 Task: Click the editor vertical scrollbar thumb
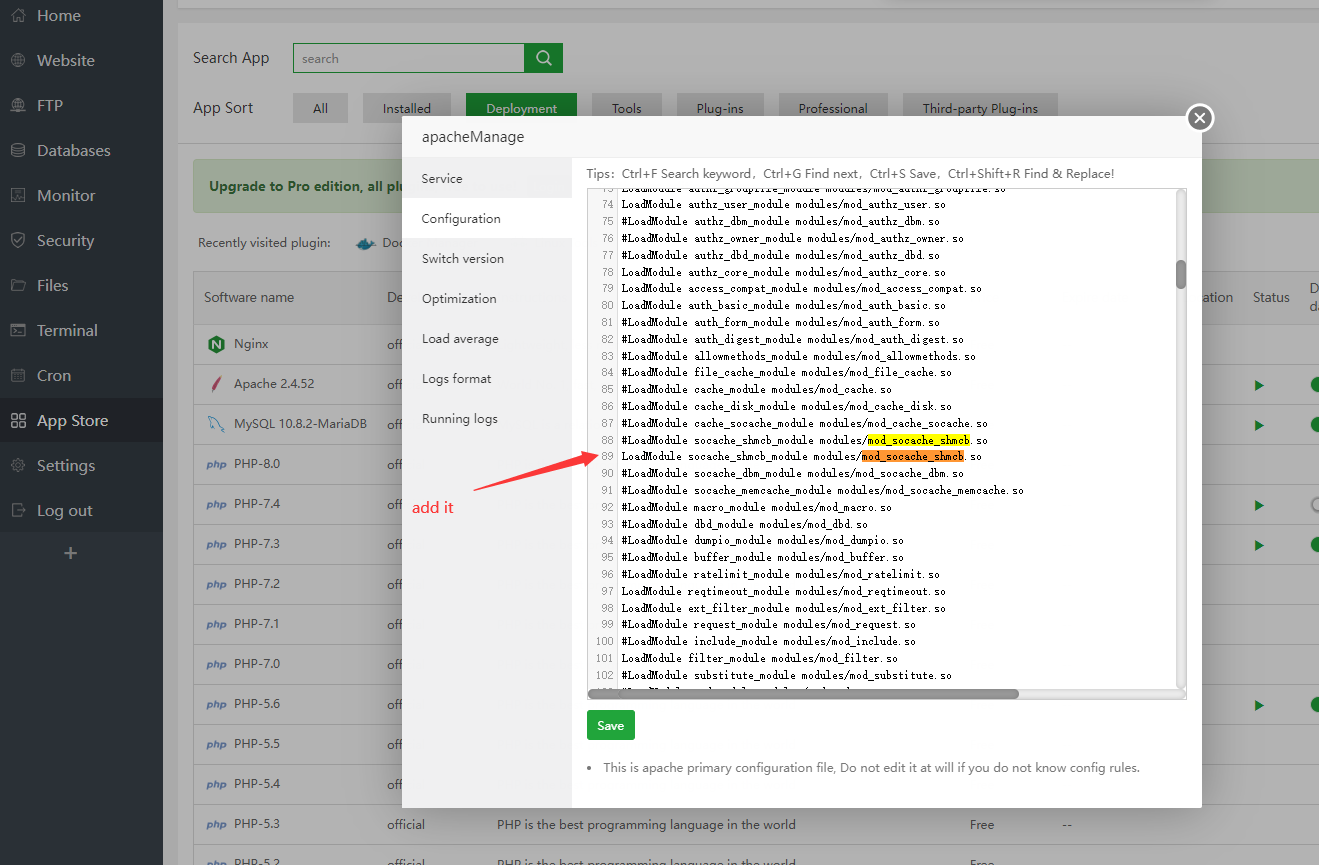(1180, 274)
